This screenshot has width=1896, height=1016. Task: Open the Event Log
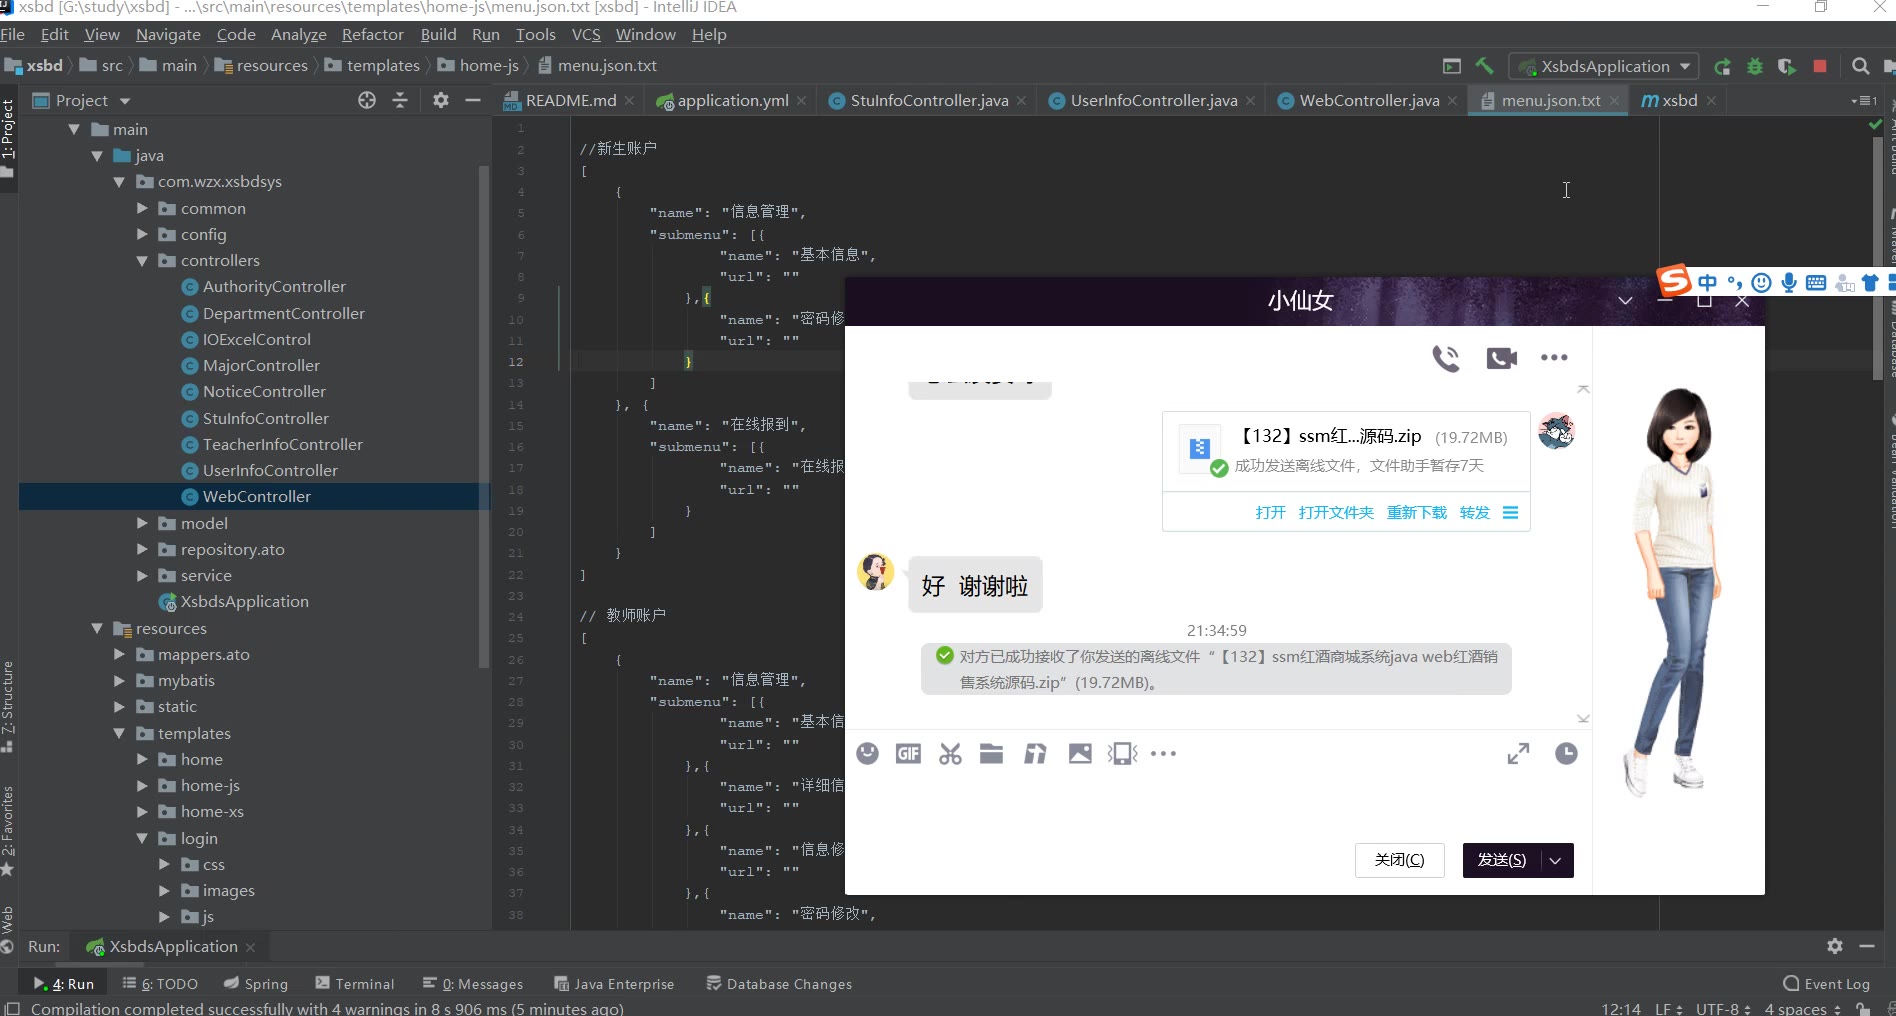click(1826, 984)
